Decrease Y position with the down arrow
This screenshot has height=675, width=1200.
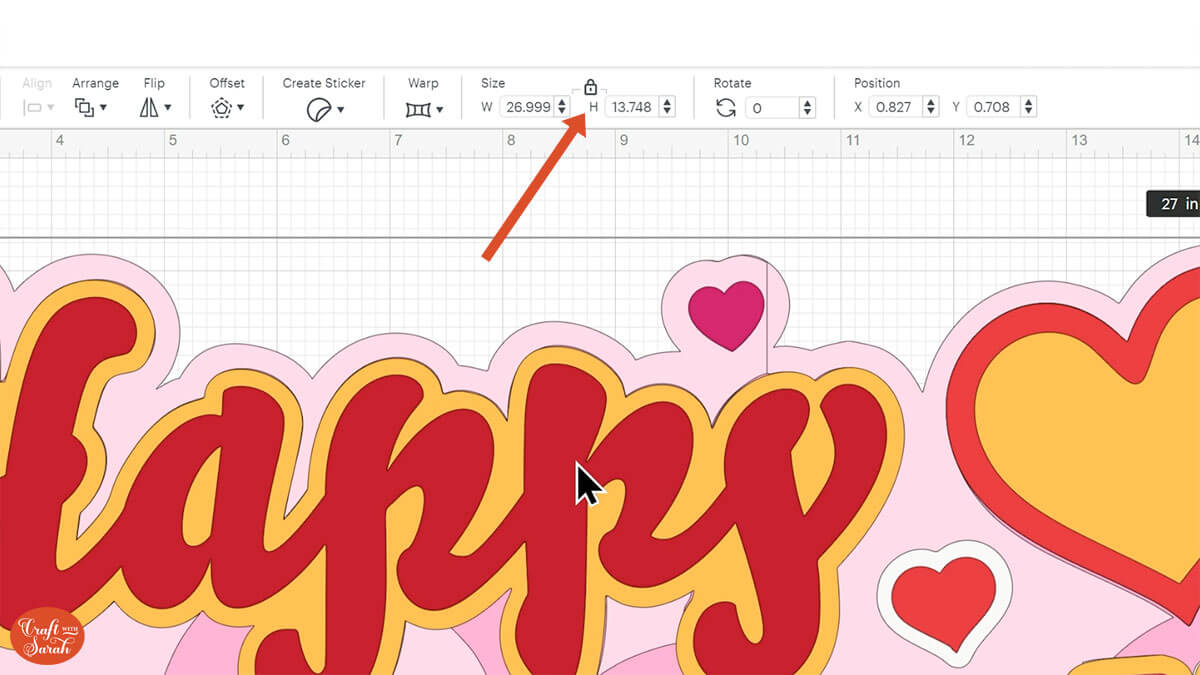(1029, 112)
